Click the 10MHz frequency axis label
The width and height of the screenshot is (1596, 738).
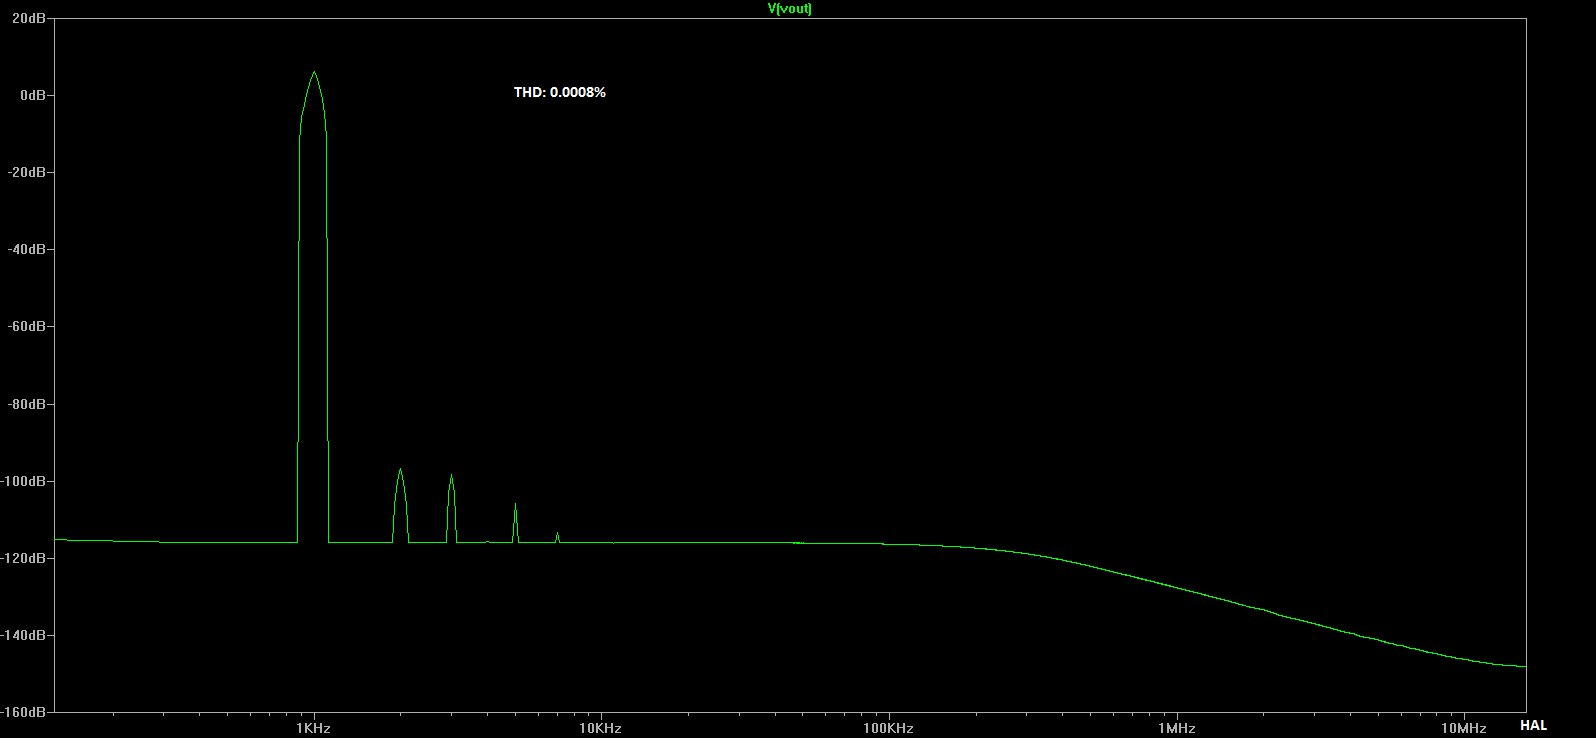[1464, 728]
